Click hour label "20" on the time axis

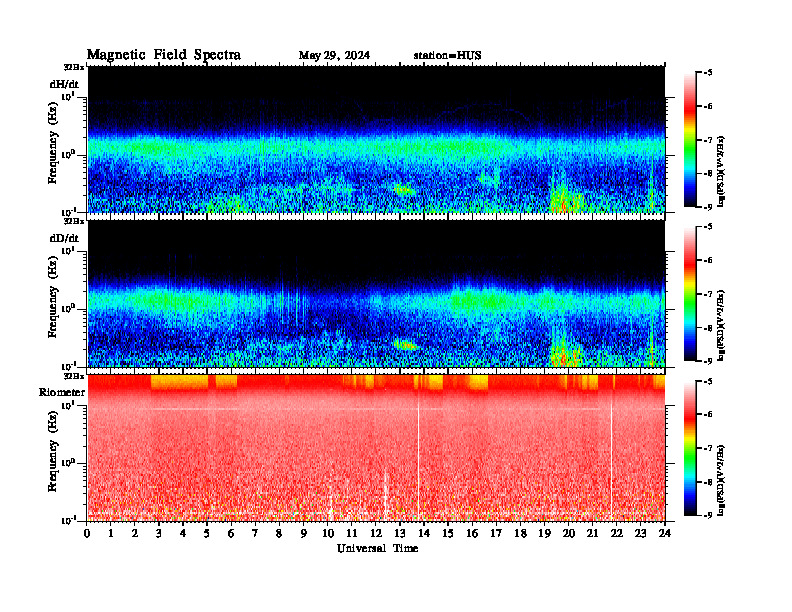point(569,533)
